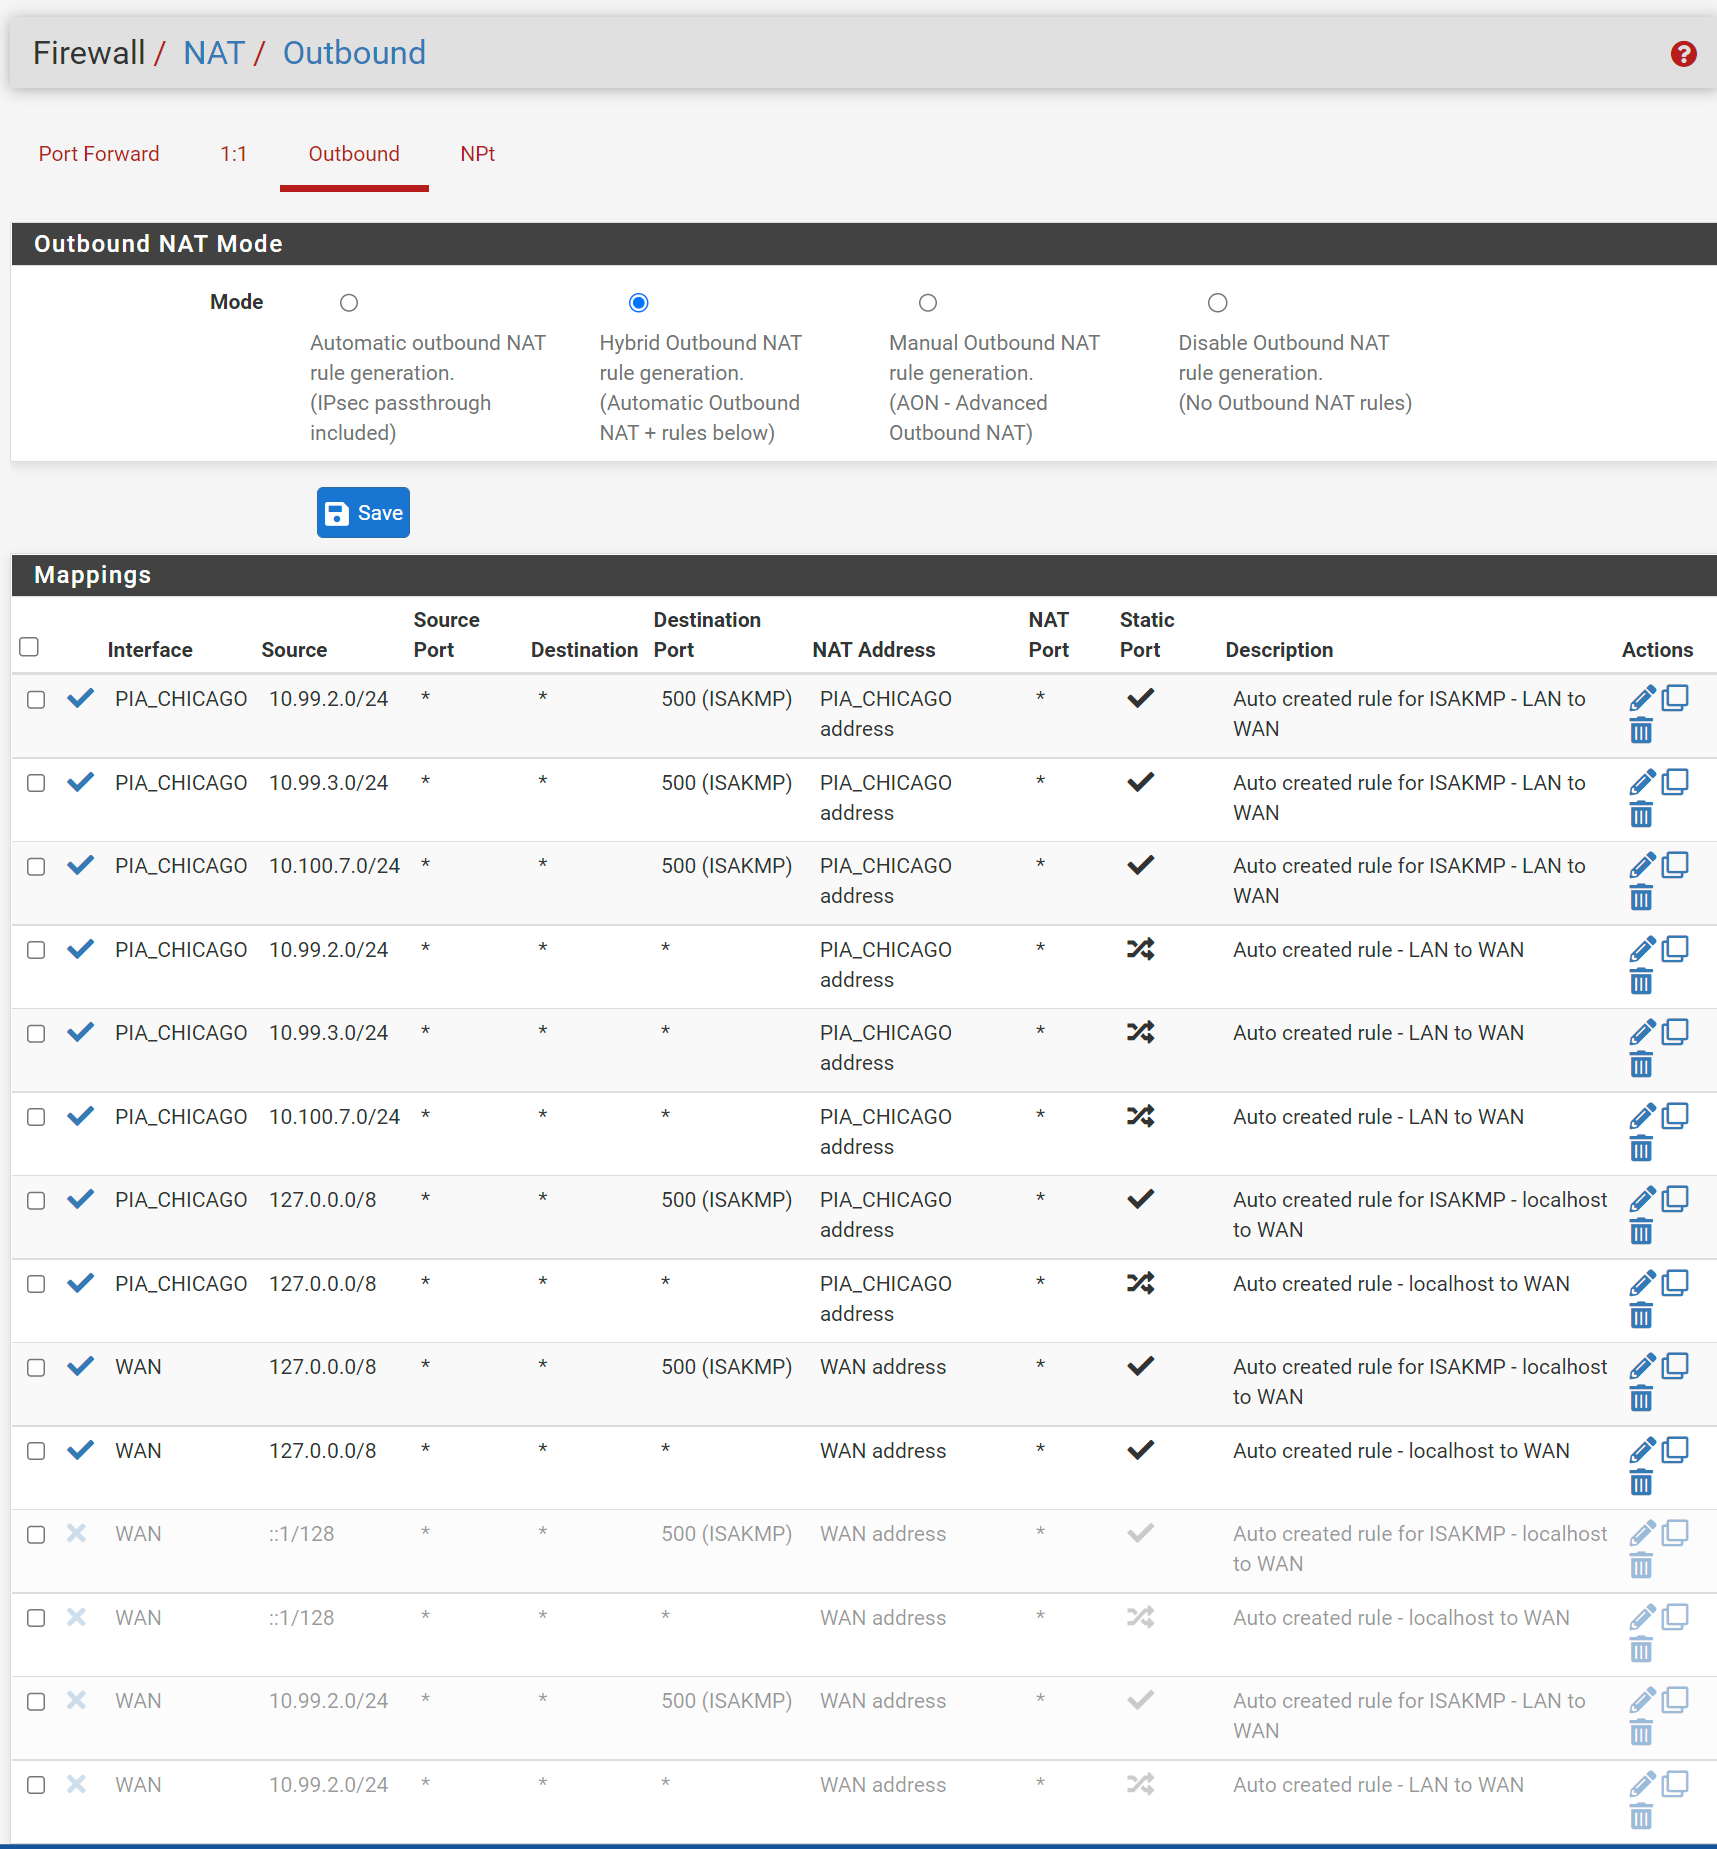Open the NPt tab
1717x1849 pixels.
(477, 154)
